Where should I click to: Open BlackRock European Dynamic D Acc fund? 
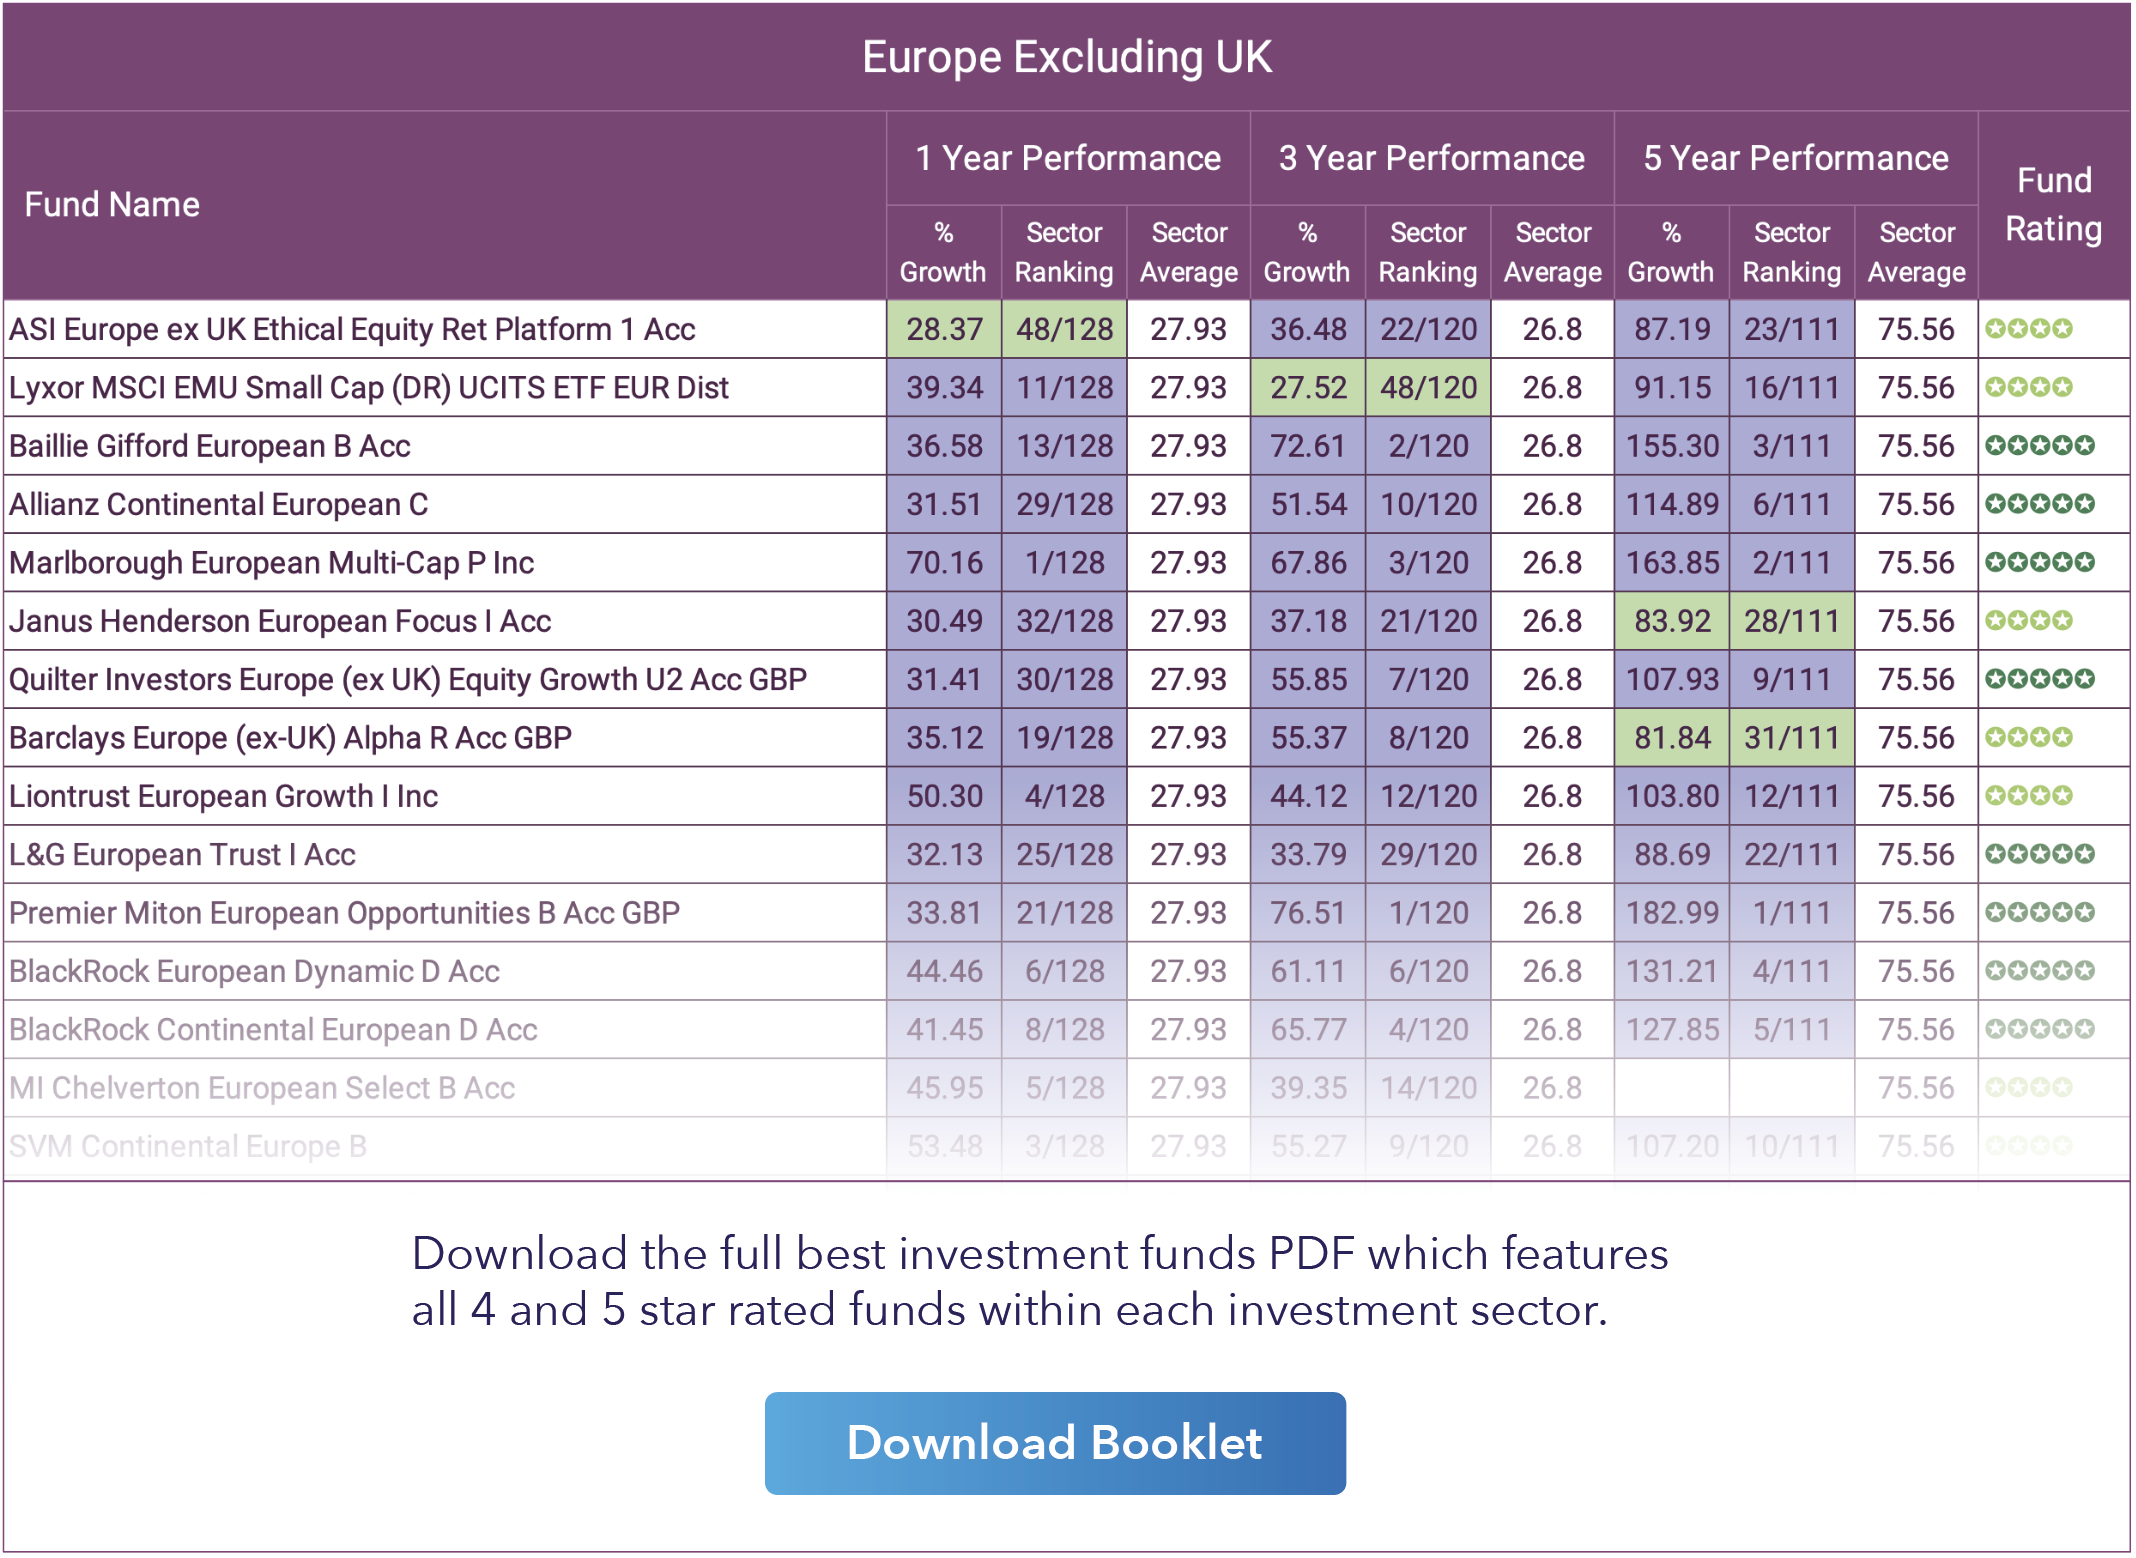254,972
